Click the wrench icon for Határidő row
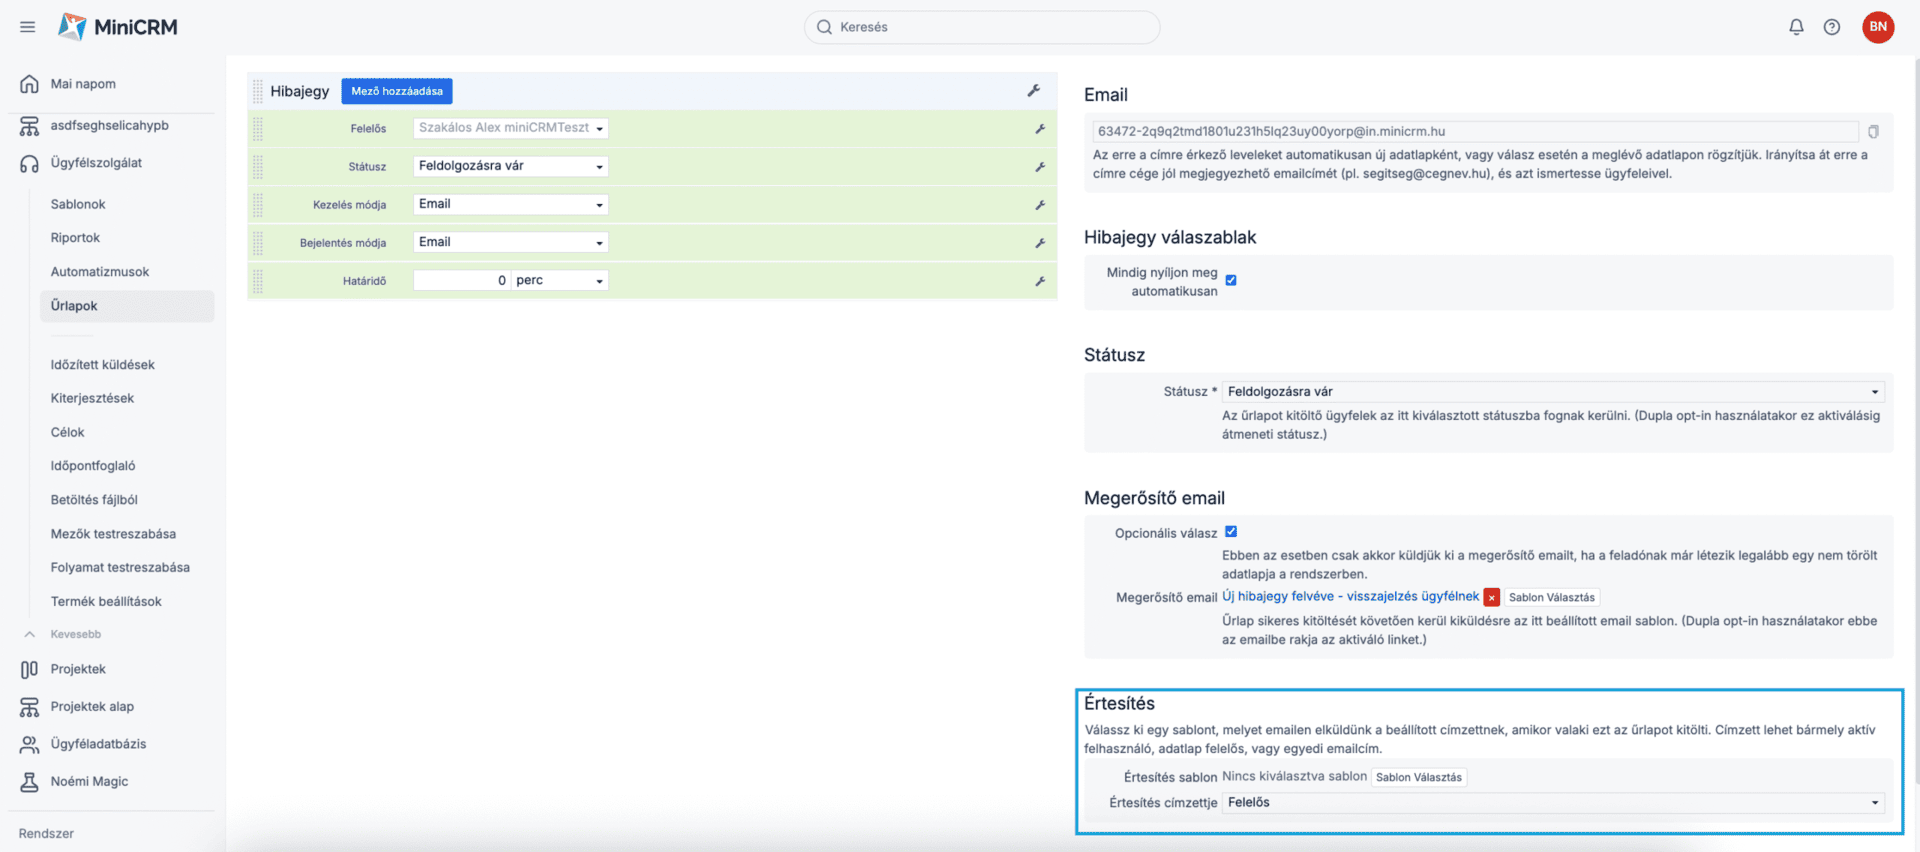This screenshot has width=1920, height=852. [1040, 281]
